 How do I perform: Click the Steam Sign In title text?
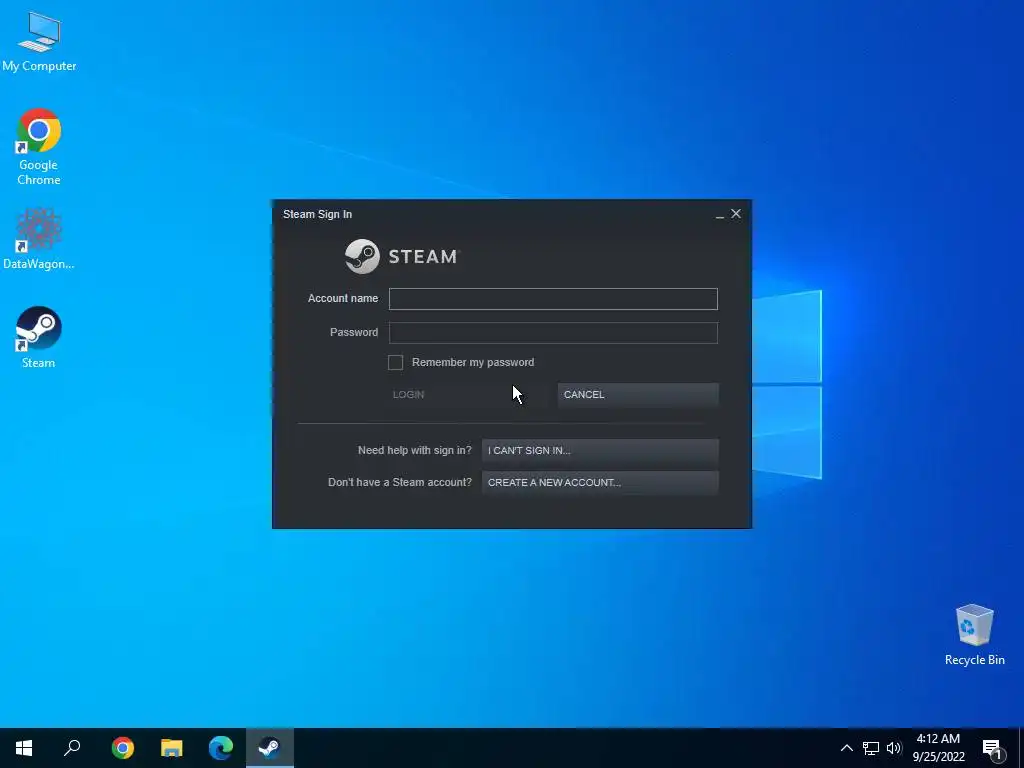317,214
